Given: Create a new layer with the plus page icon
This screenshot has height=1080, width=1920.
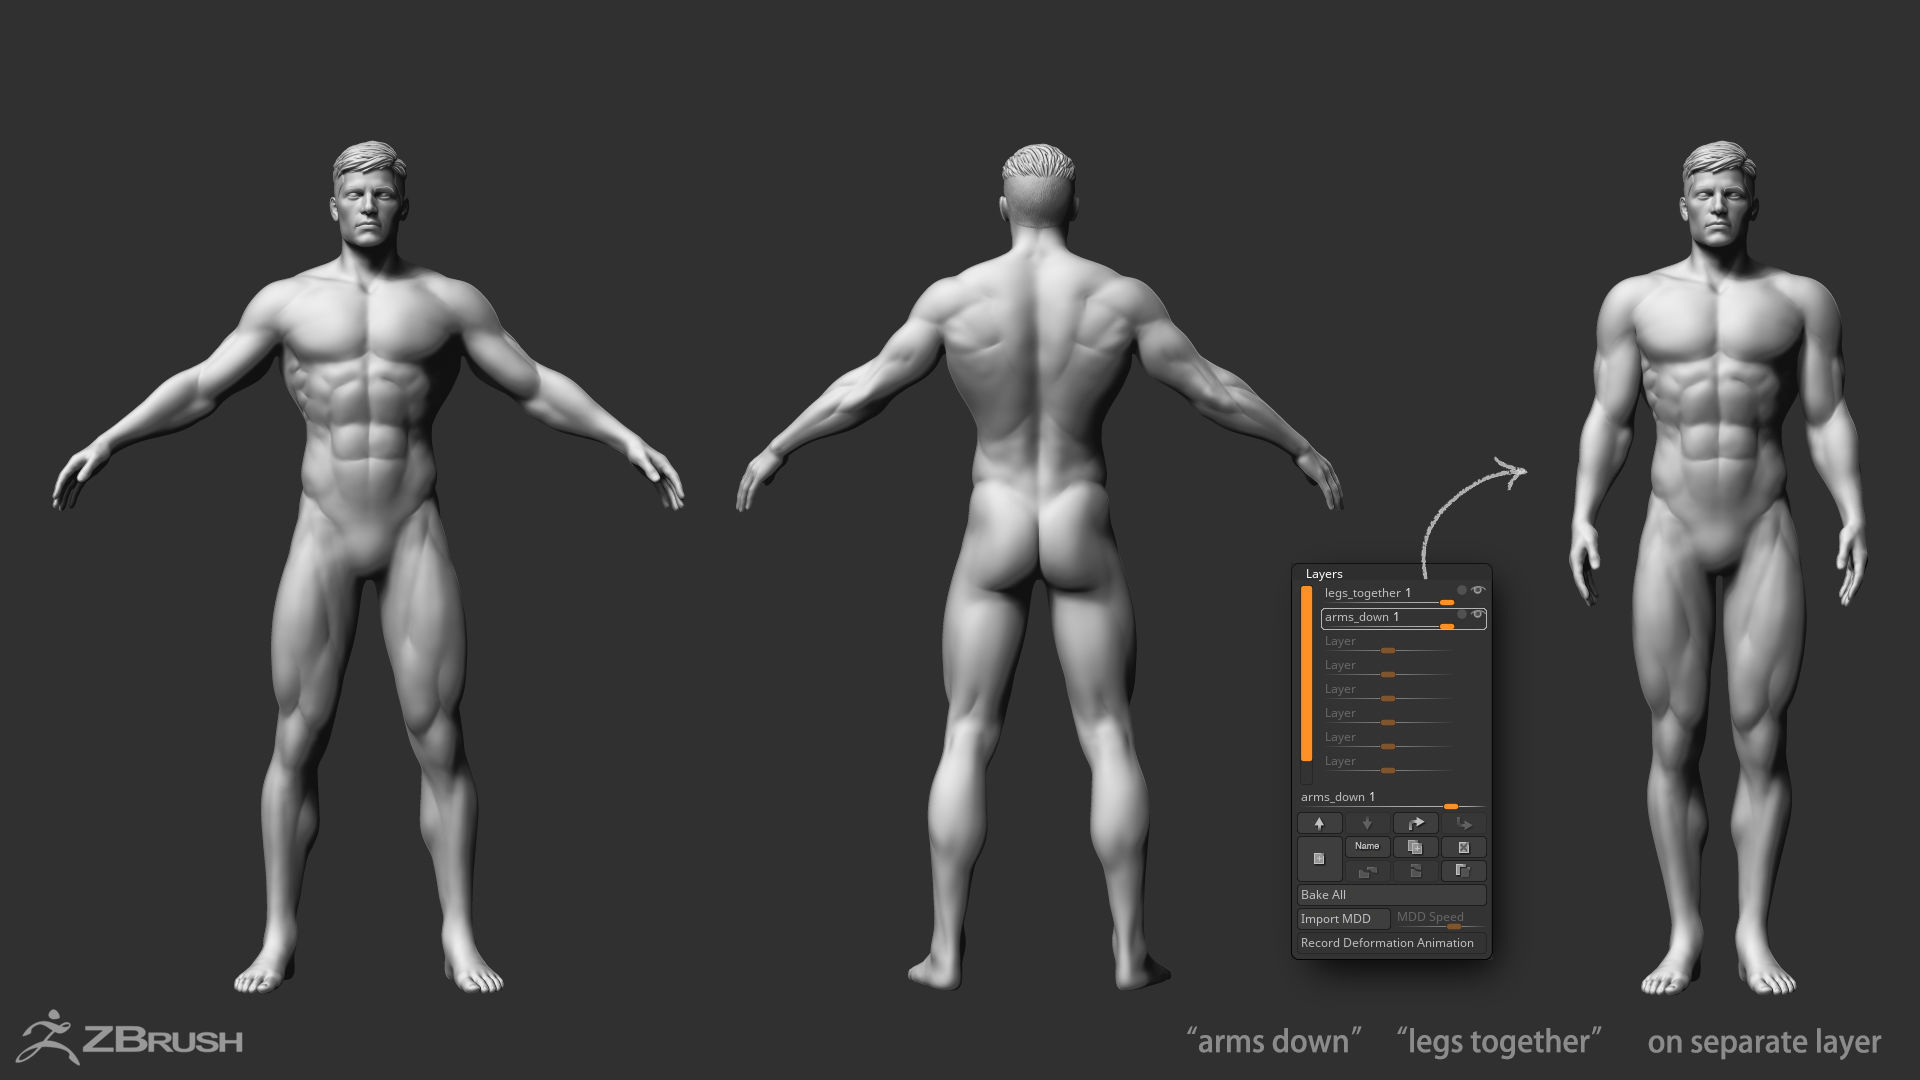Looking at the screenshot, I should pyautogui.click(x=1319, y=859).
